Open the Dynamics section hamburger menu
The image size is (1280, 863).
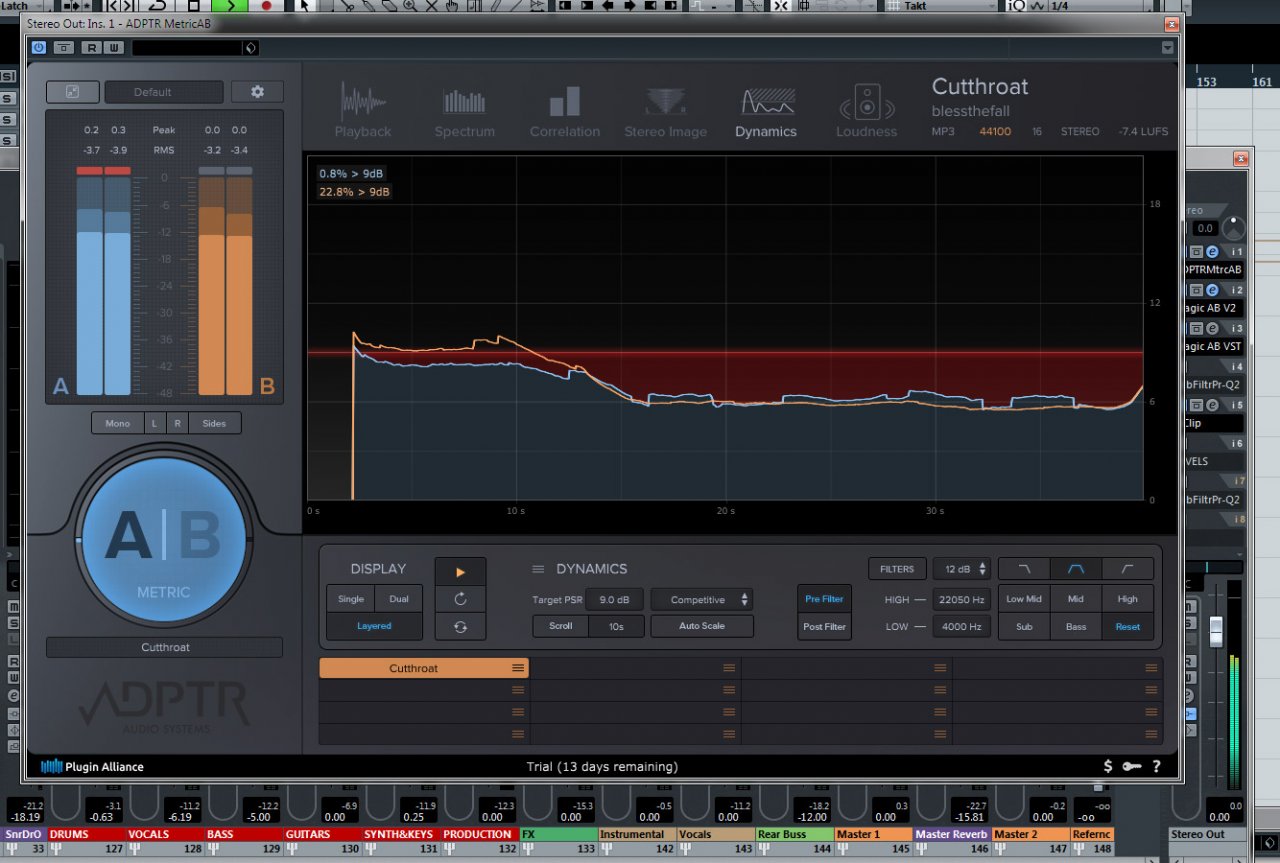coord(538,569)
